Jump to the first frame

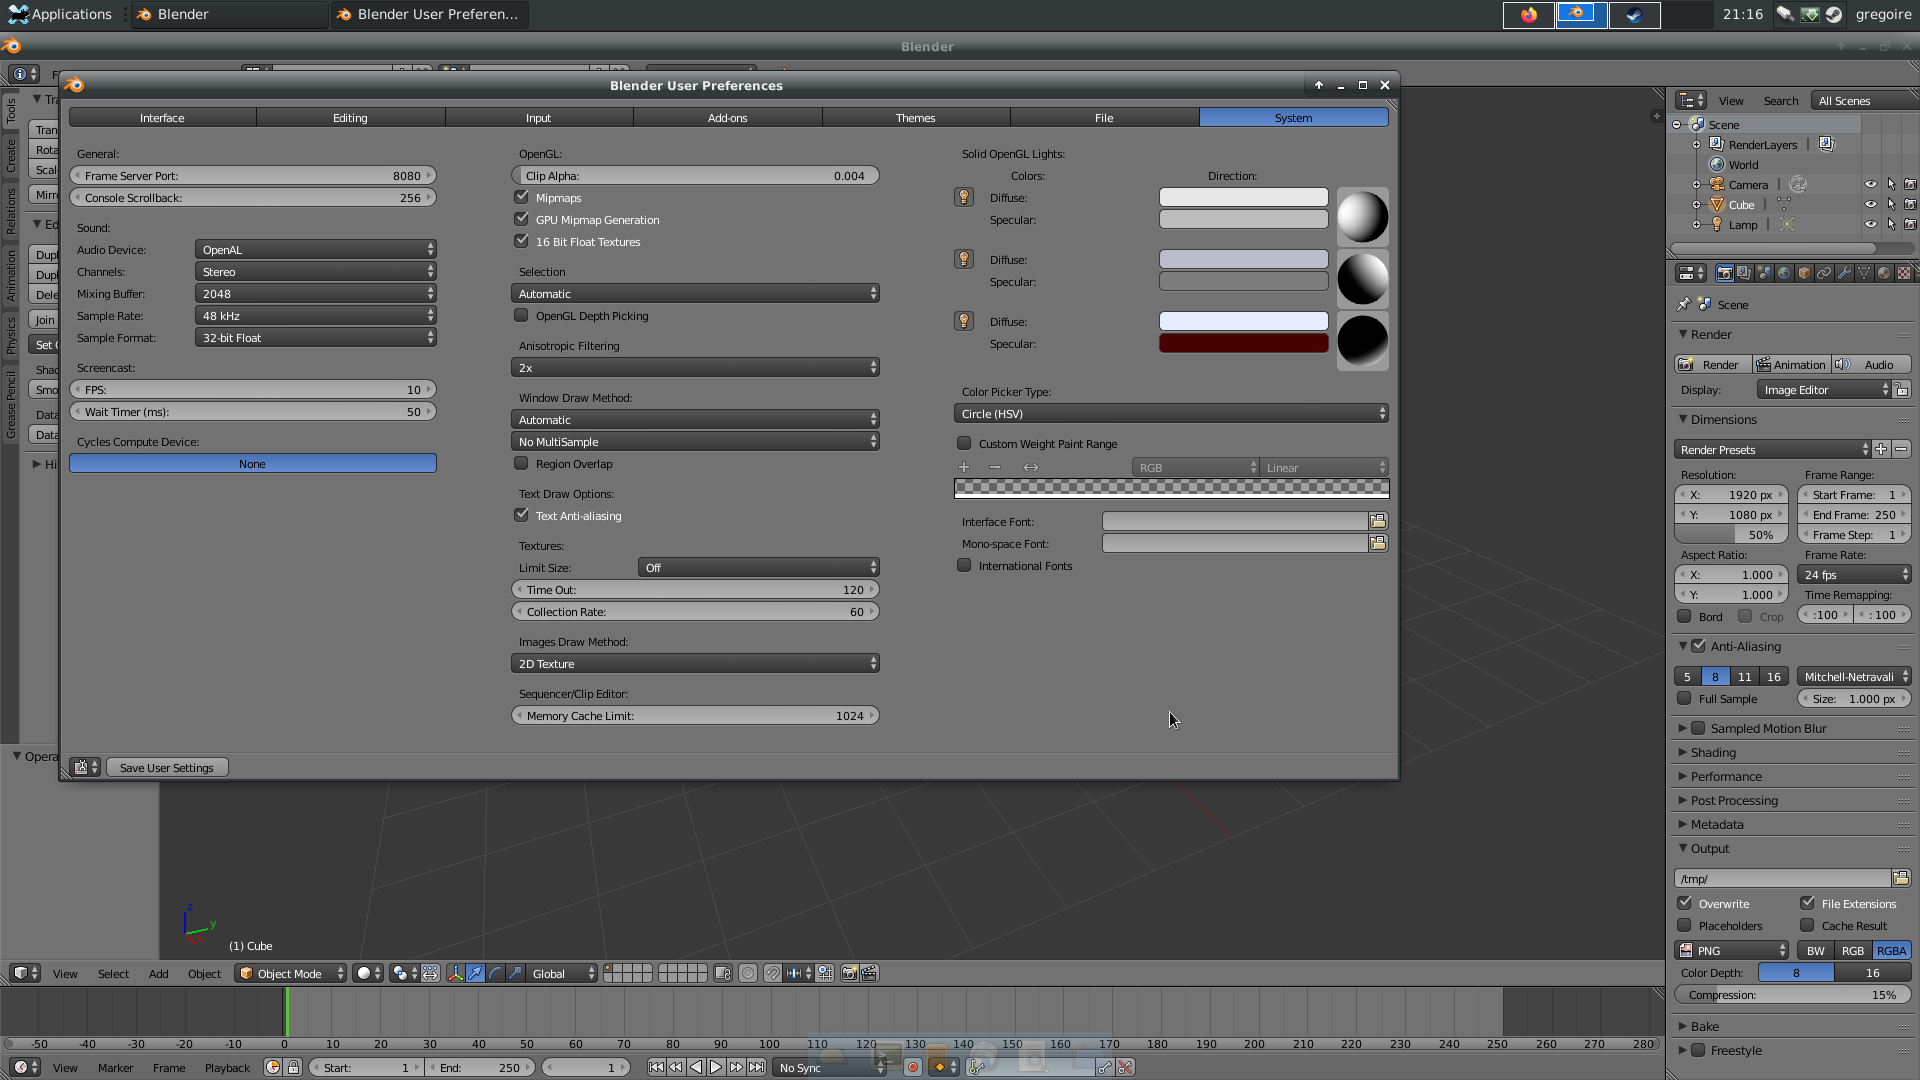click(656, 1067)
